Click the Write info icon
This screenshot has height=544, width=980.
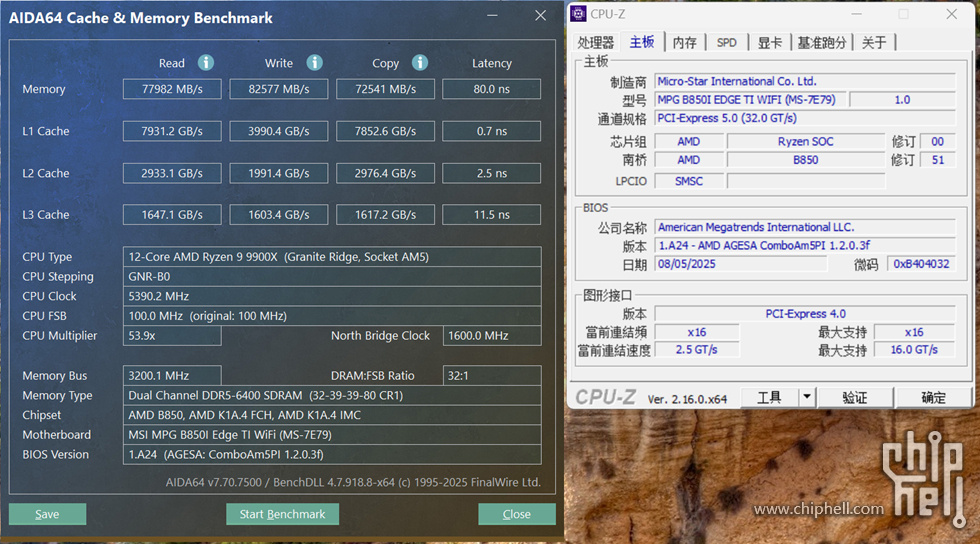coord(314,63)
